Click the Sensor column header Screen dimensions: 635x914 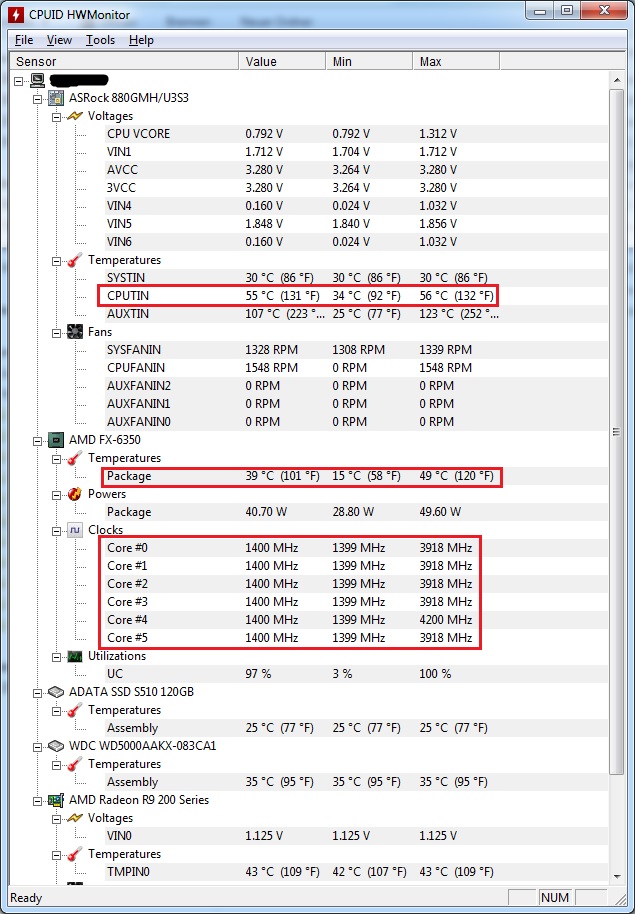125,61
